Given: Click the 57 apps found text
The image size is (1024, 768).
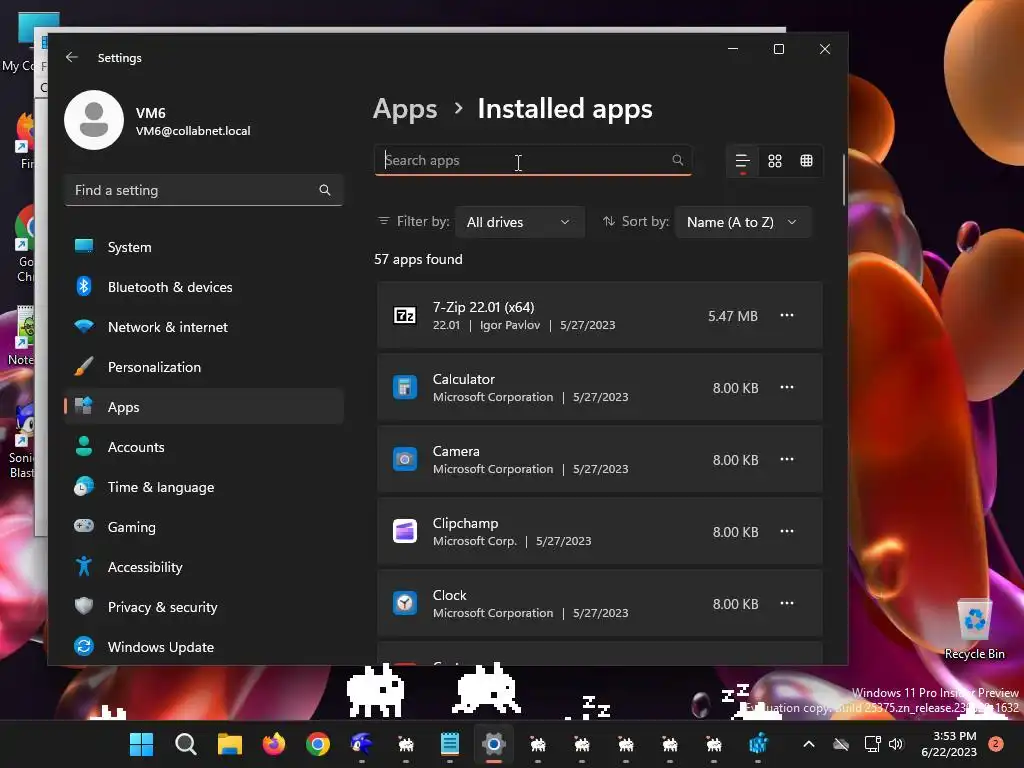Looking at the screenshot, I should point(418,259).
